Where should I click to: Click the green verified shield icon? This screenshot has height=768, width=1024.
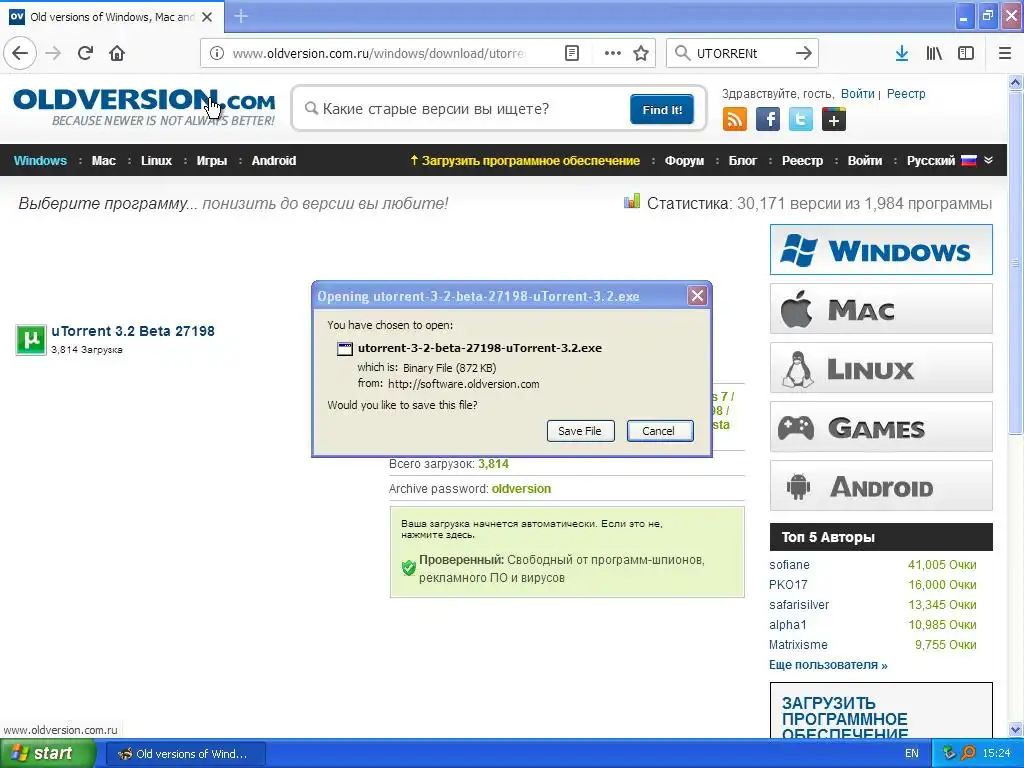click(x=409, y=568)
